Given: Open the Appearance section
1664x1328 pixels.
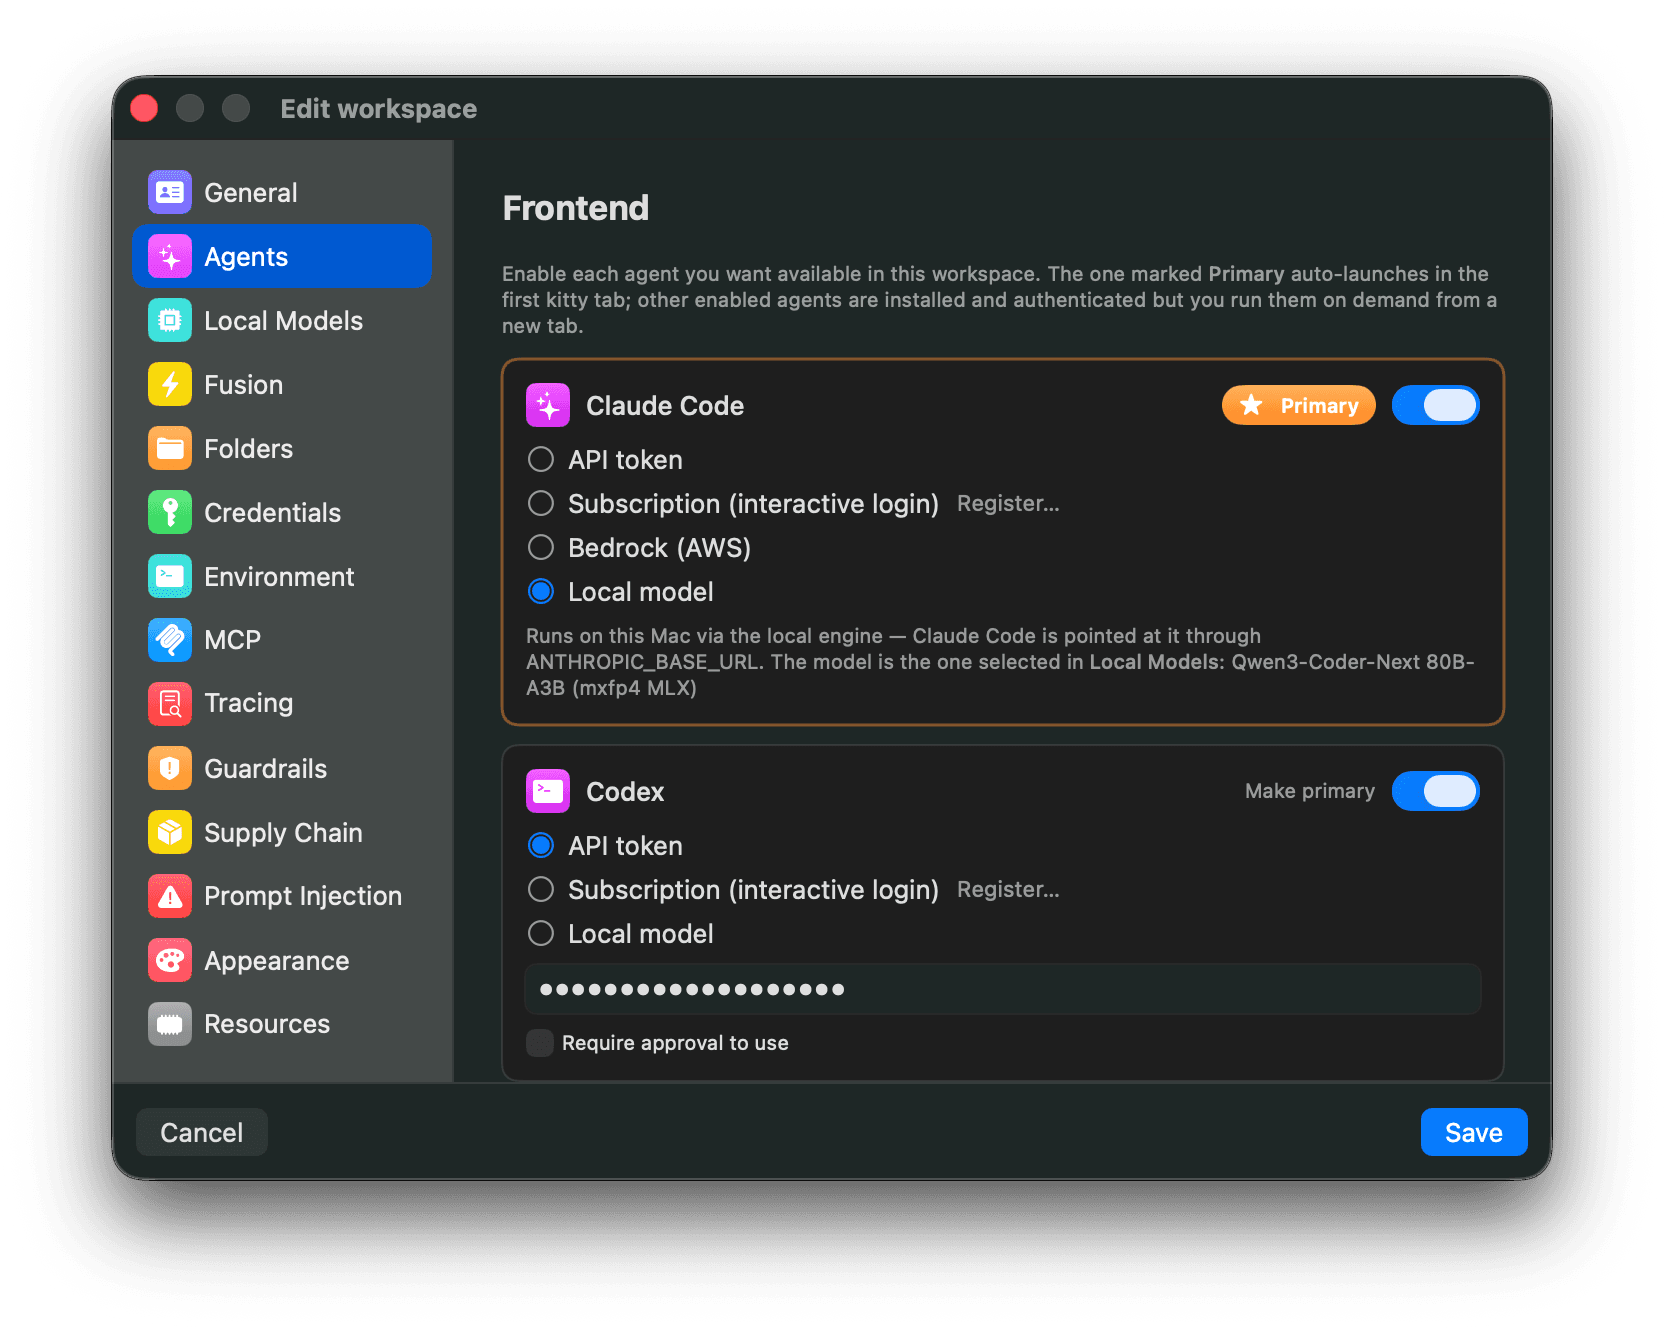Looking at the screenshot, I should coord(282,960).
